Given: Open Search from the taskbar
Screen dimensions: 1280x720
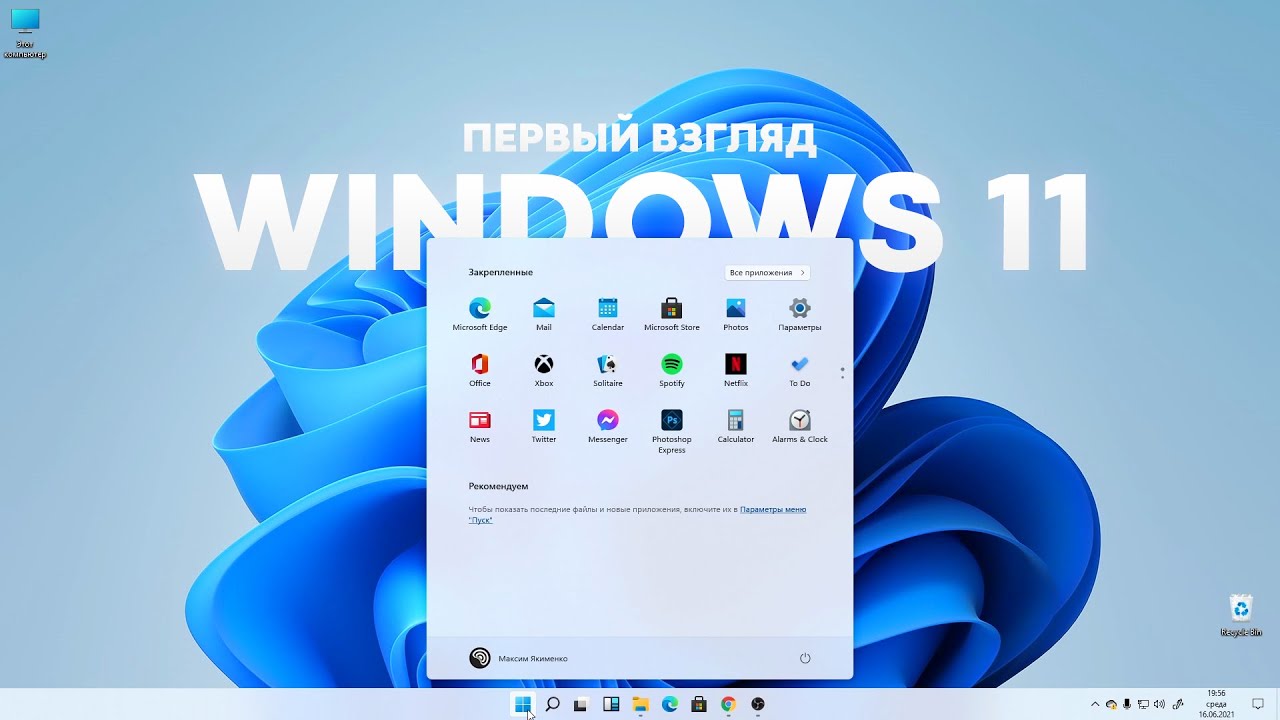Looking at the screenshot, I should click(x=552, y=704).
